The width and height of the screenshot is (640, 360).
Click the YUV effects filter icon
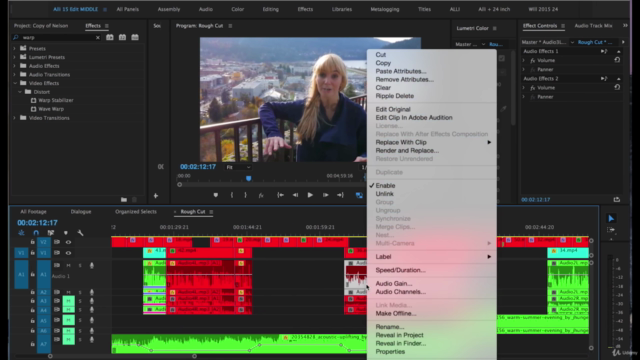click(x=135, y=37)
